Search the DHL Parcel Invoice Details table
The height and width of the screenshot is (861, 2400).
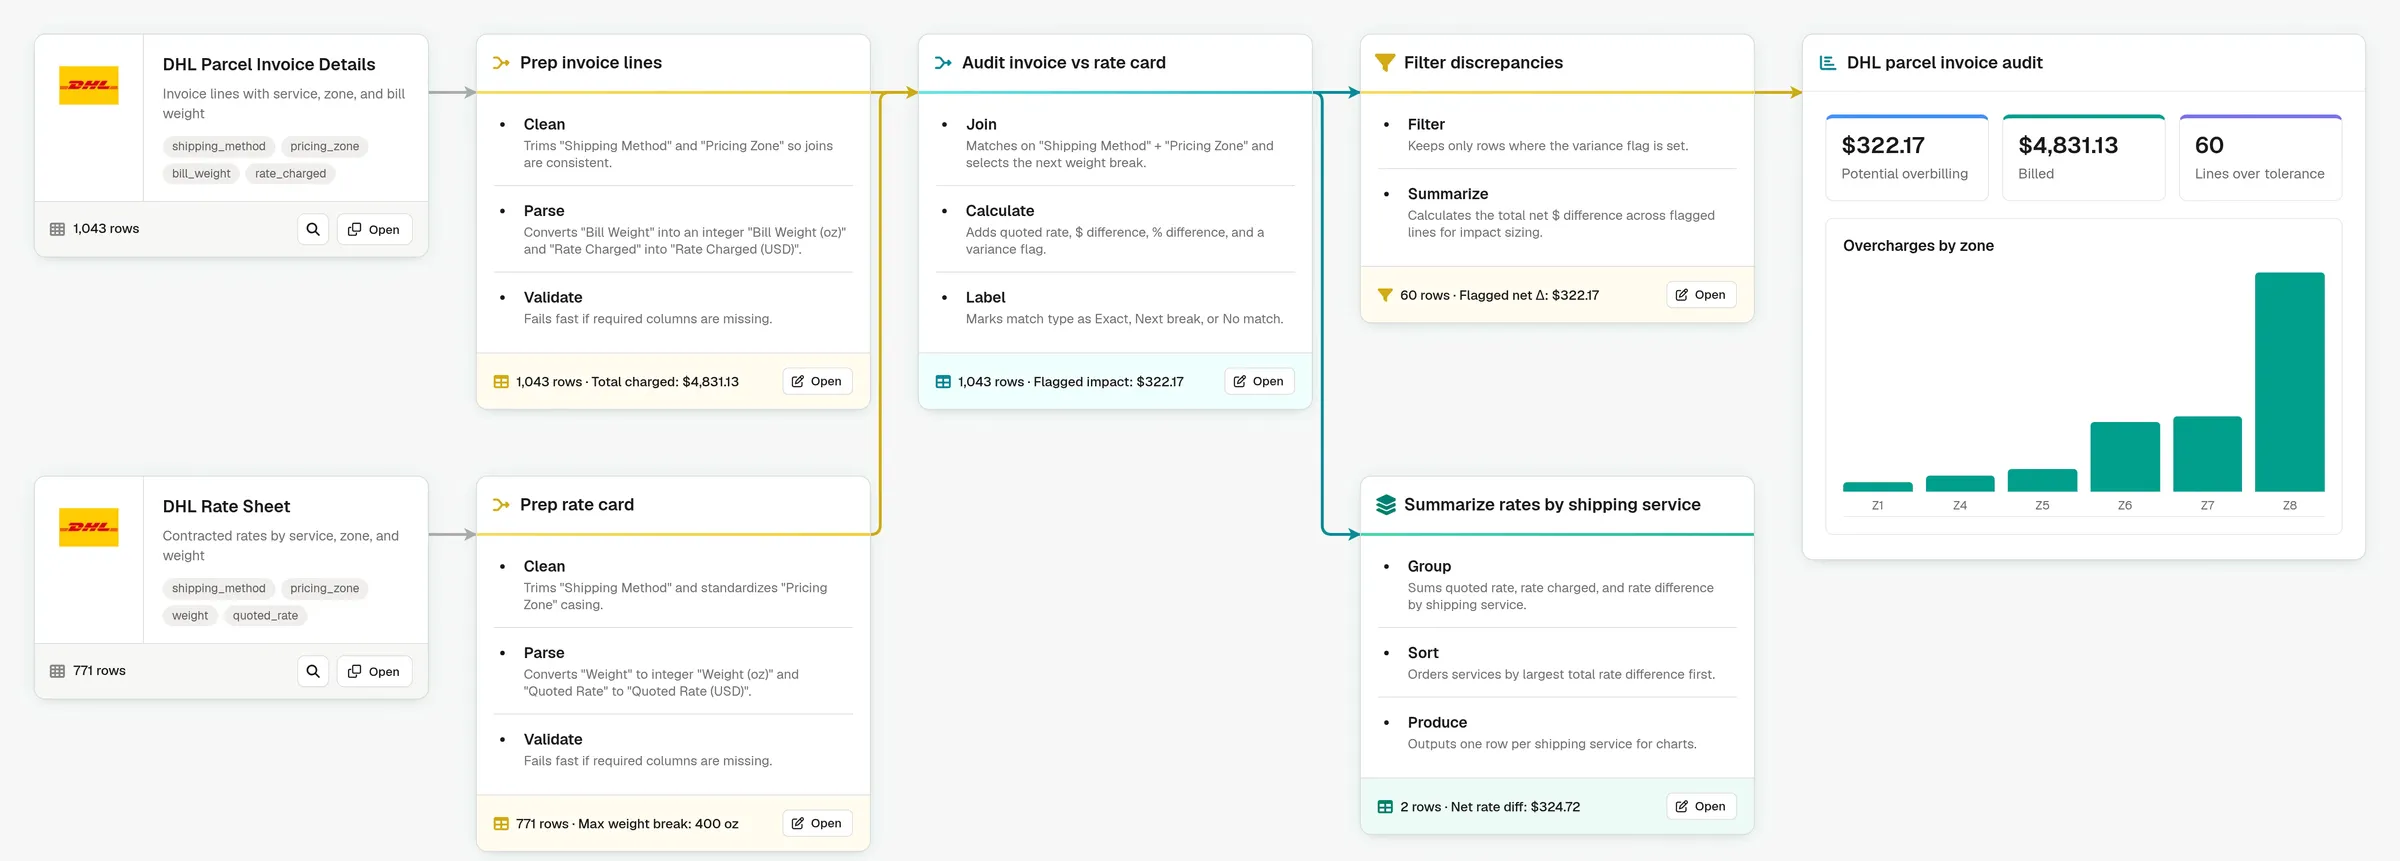(x=313, y=229)
